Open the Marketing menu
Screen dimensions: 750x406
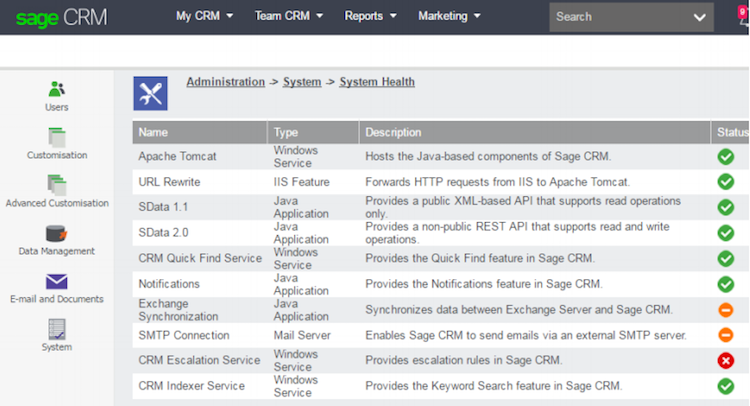[449, 16]
